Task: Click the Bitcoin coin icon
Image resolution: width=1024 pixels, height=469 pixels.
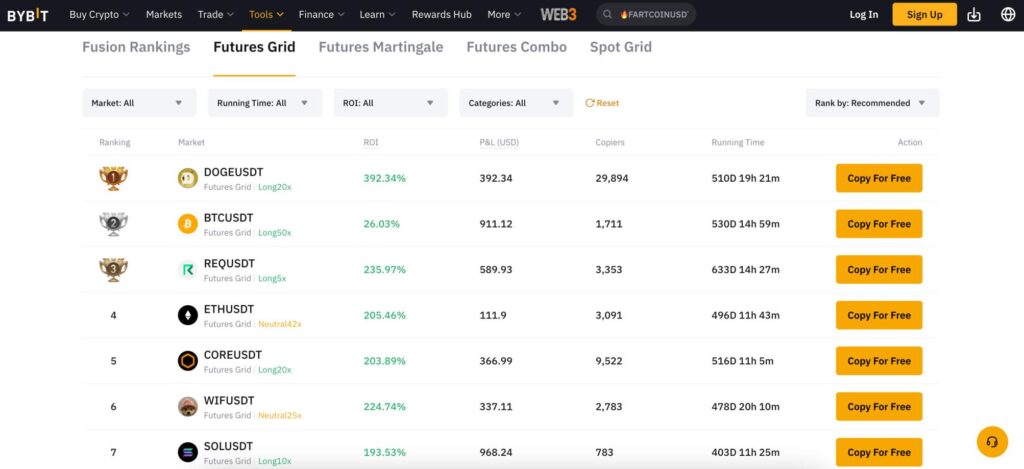Action: coord(187,224)
